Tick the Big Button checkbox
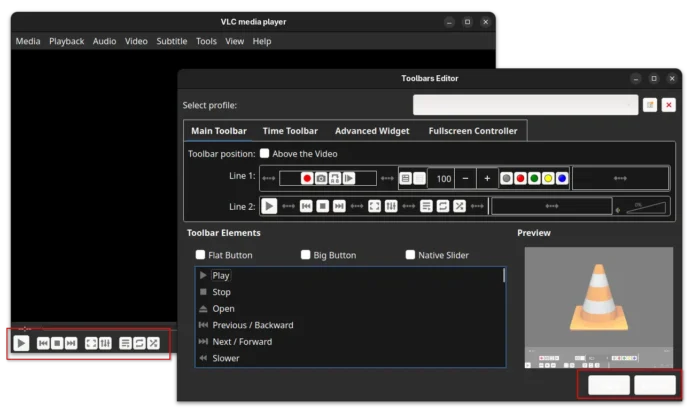The height and width of the screenshot is (411, 700). pyautogui.click(x=306, y=255)
